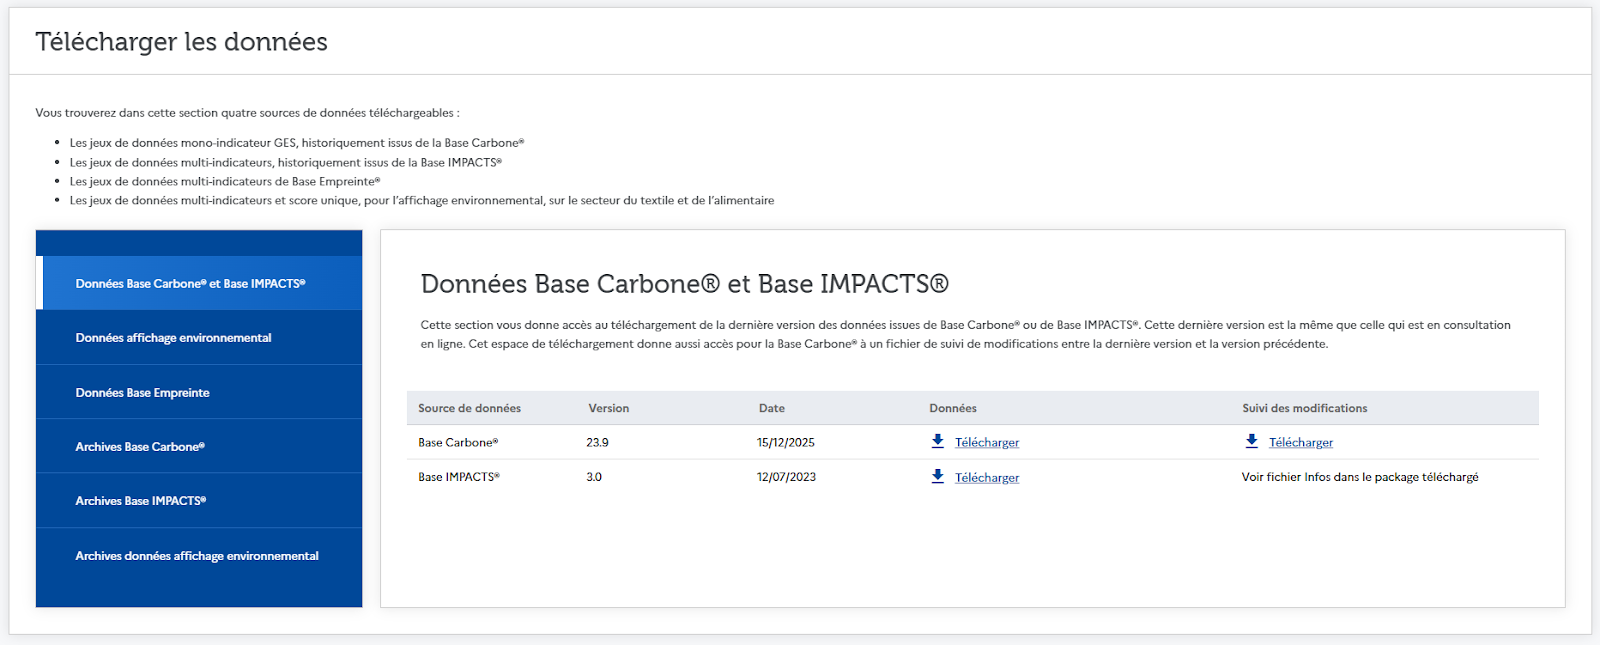Click 'Voir fichier Infos dans le package téléchargé'
Screen dimensions: 1600x645
(1360, 477)
